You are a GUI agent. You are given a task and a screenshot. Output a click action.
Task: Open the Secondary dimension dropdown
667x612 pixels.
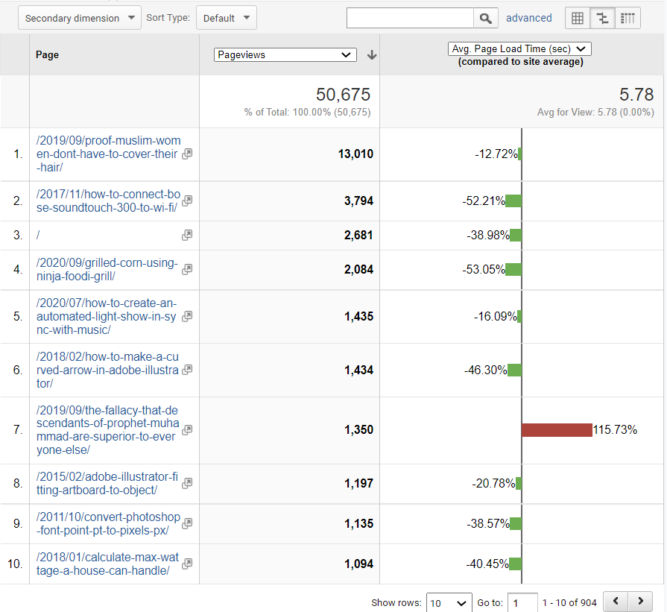(80, 18)
